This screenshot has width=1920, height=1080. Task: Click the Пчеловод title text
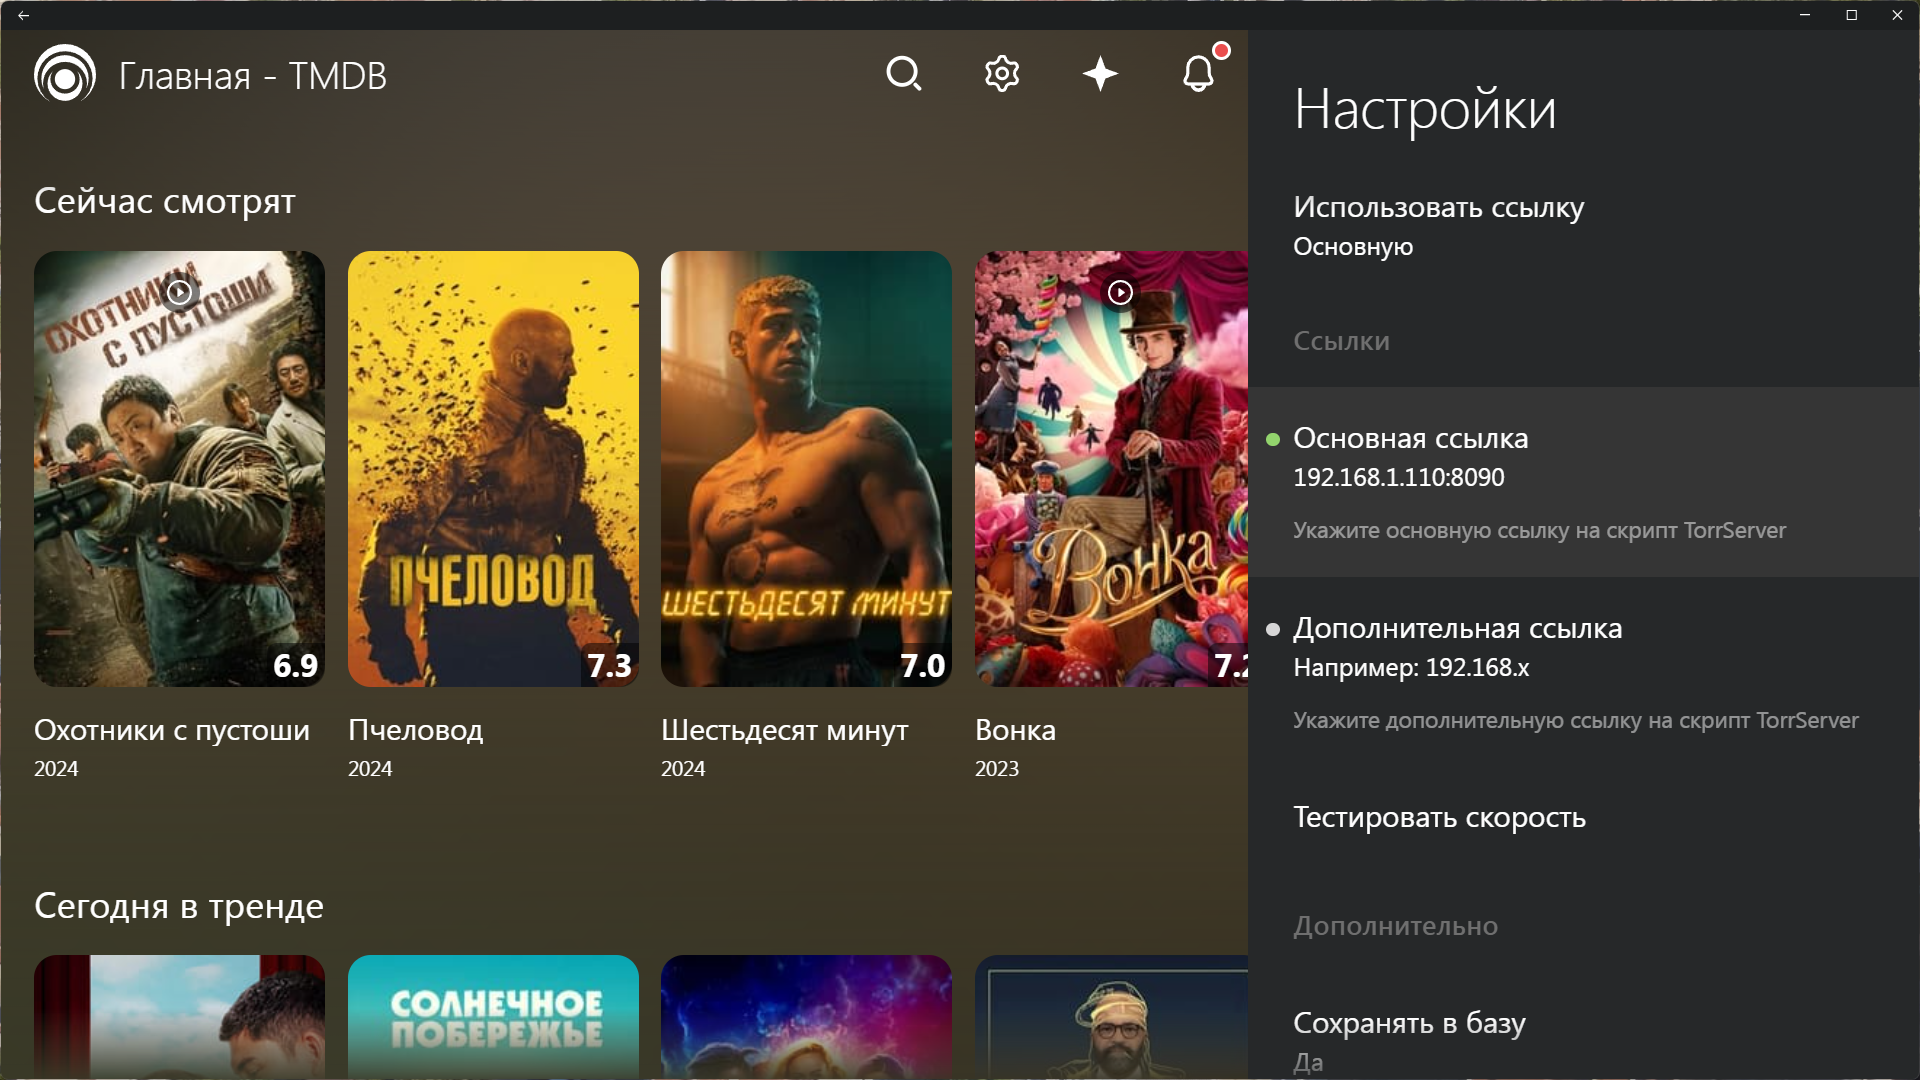click(x=416, y=730)
